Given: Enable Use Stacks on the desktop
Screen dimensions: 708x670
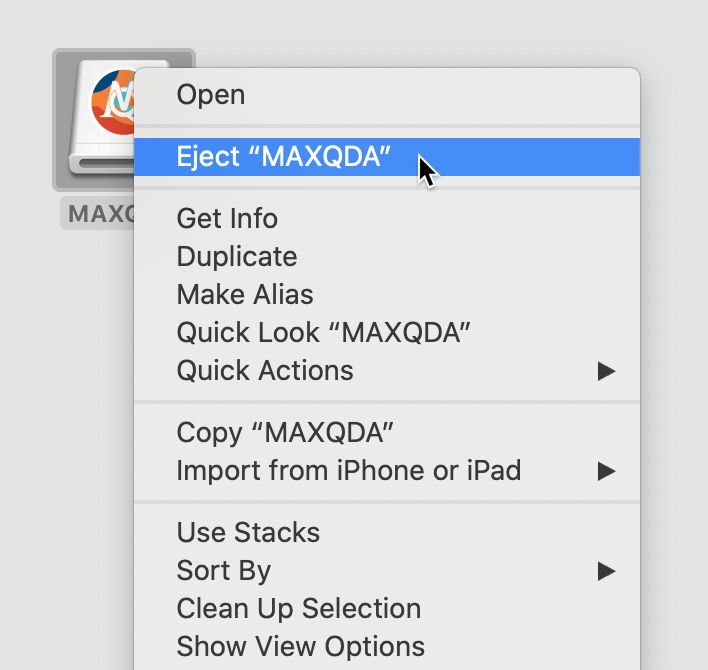Looking at the screenshot, I should click(x=387, y=532).
